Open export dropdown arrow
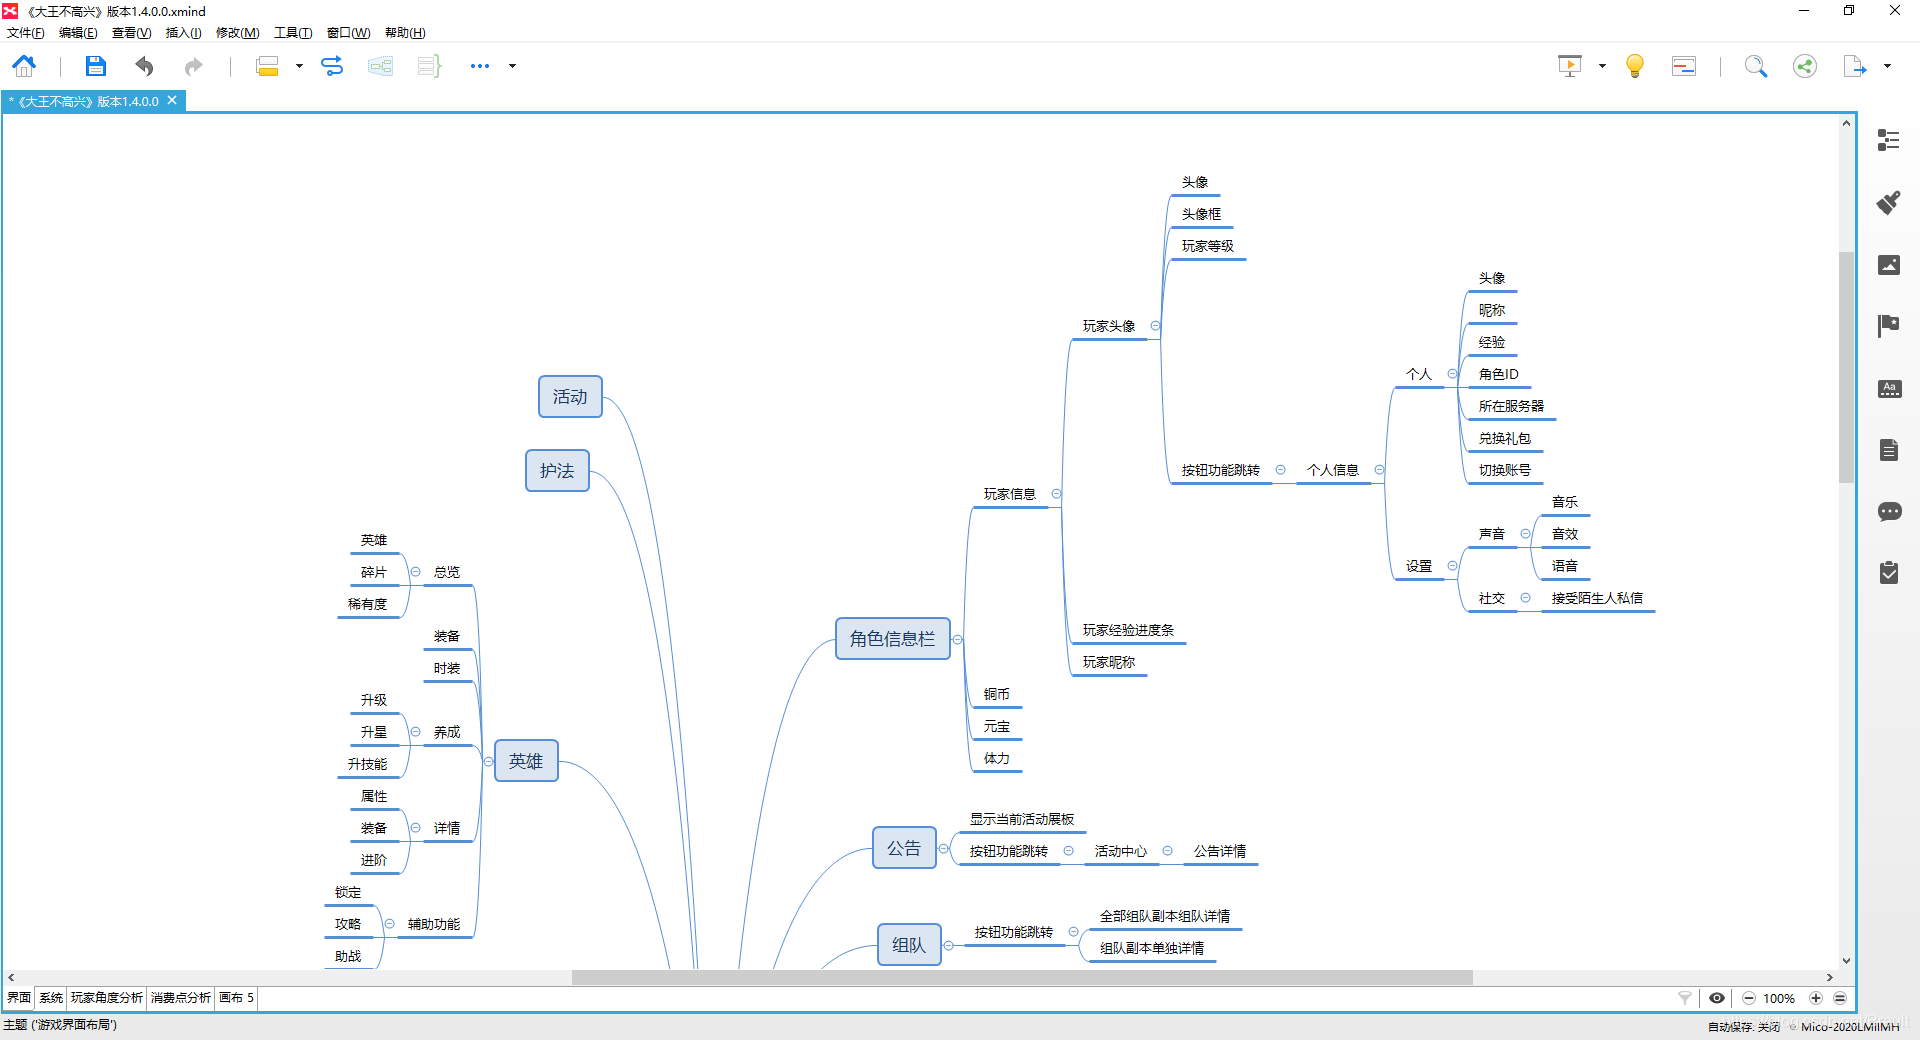1920x1040 pixels. 1887,66
